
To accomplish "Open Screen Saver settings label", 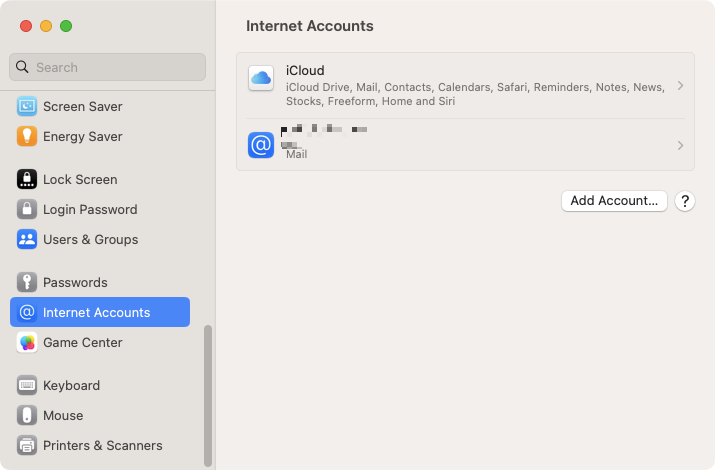I will click(83, 106).
